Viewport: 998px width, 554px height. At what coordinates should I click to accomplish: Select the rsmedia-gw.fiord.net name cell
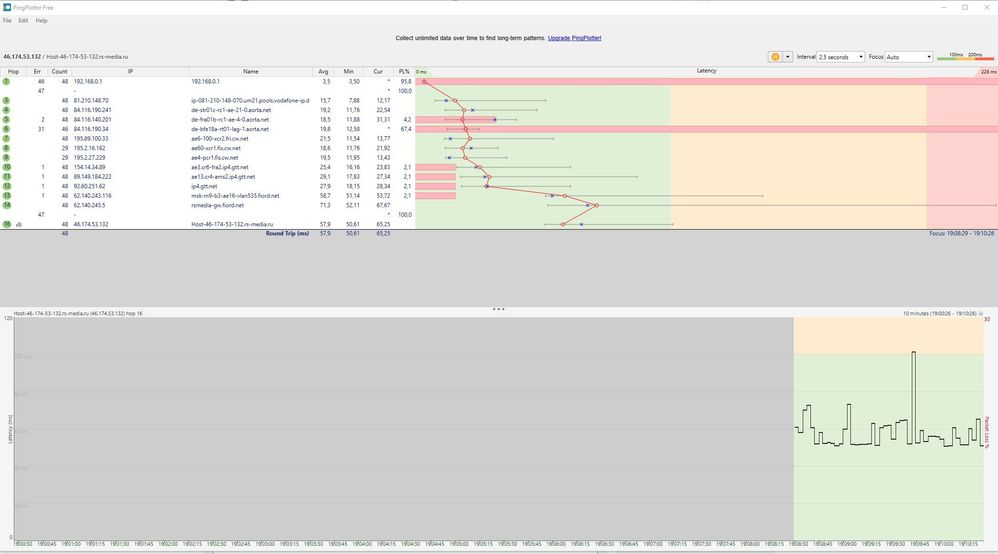tap(218, 206)
